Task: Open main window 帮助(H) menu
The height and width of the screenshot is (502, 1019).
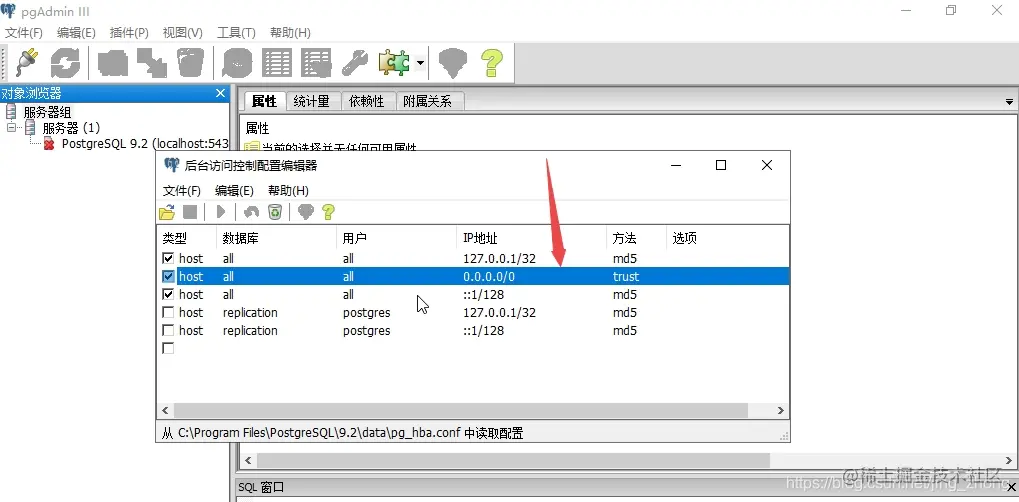Action: coord(290,33)
